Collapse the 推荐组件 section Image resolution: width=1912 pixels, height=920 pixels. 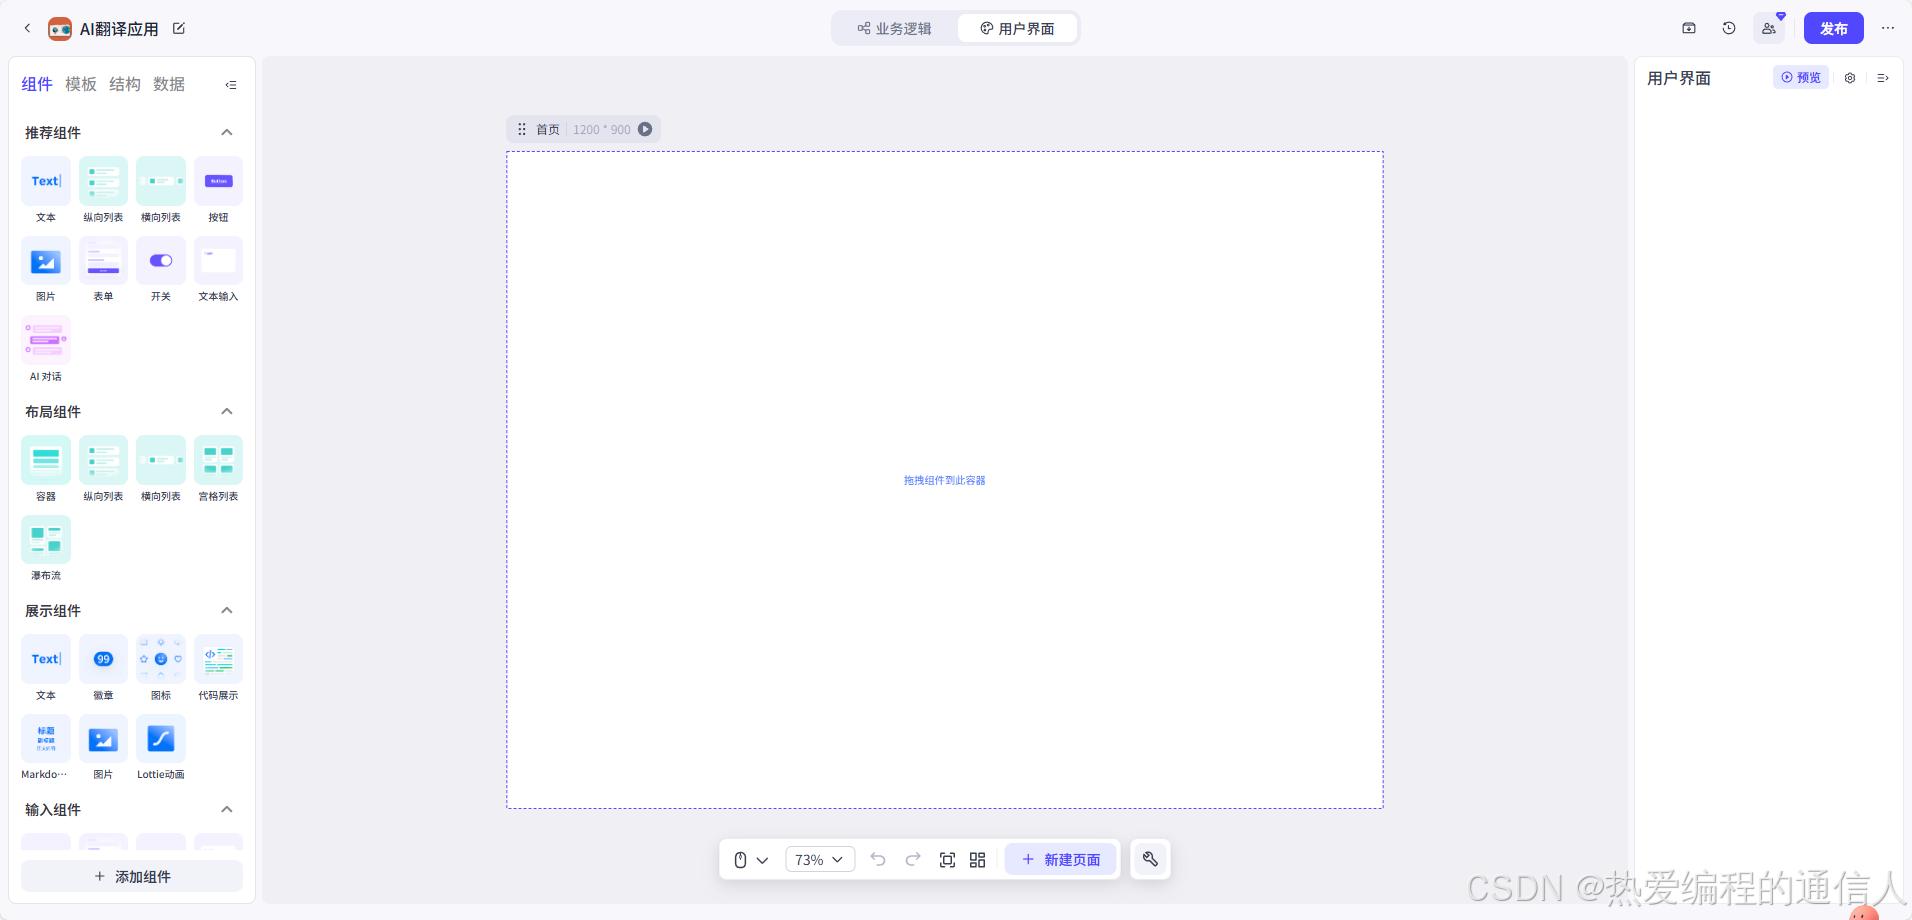point(227,132)
